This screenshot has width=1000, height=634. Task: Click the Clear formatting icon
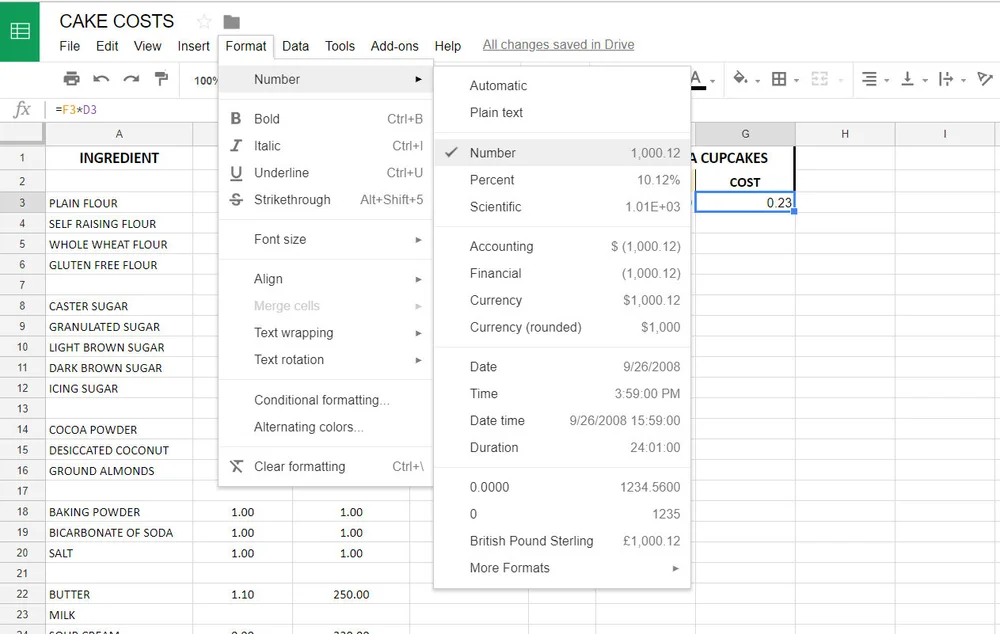(x=237, y=466)
